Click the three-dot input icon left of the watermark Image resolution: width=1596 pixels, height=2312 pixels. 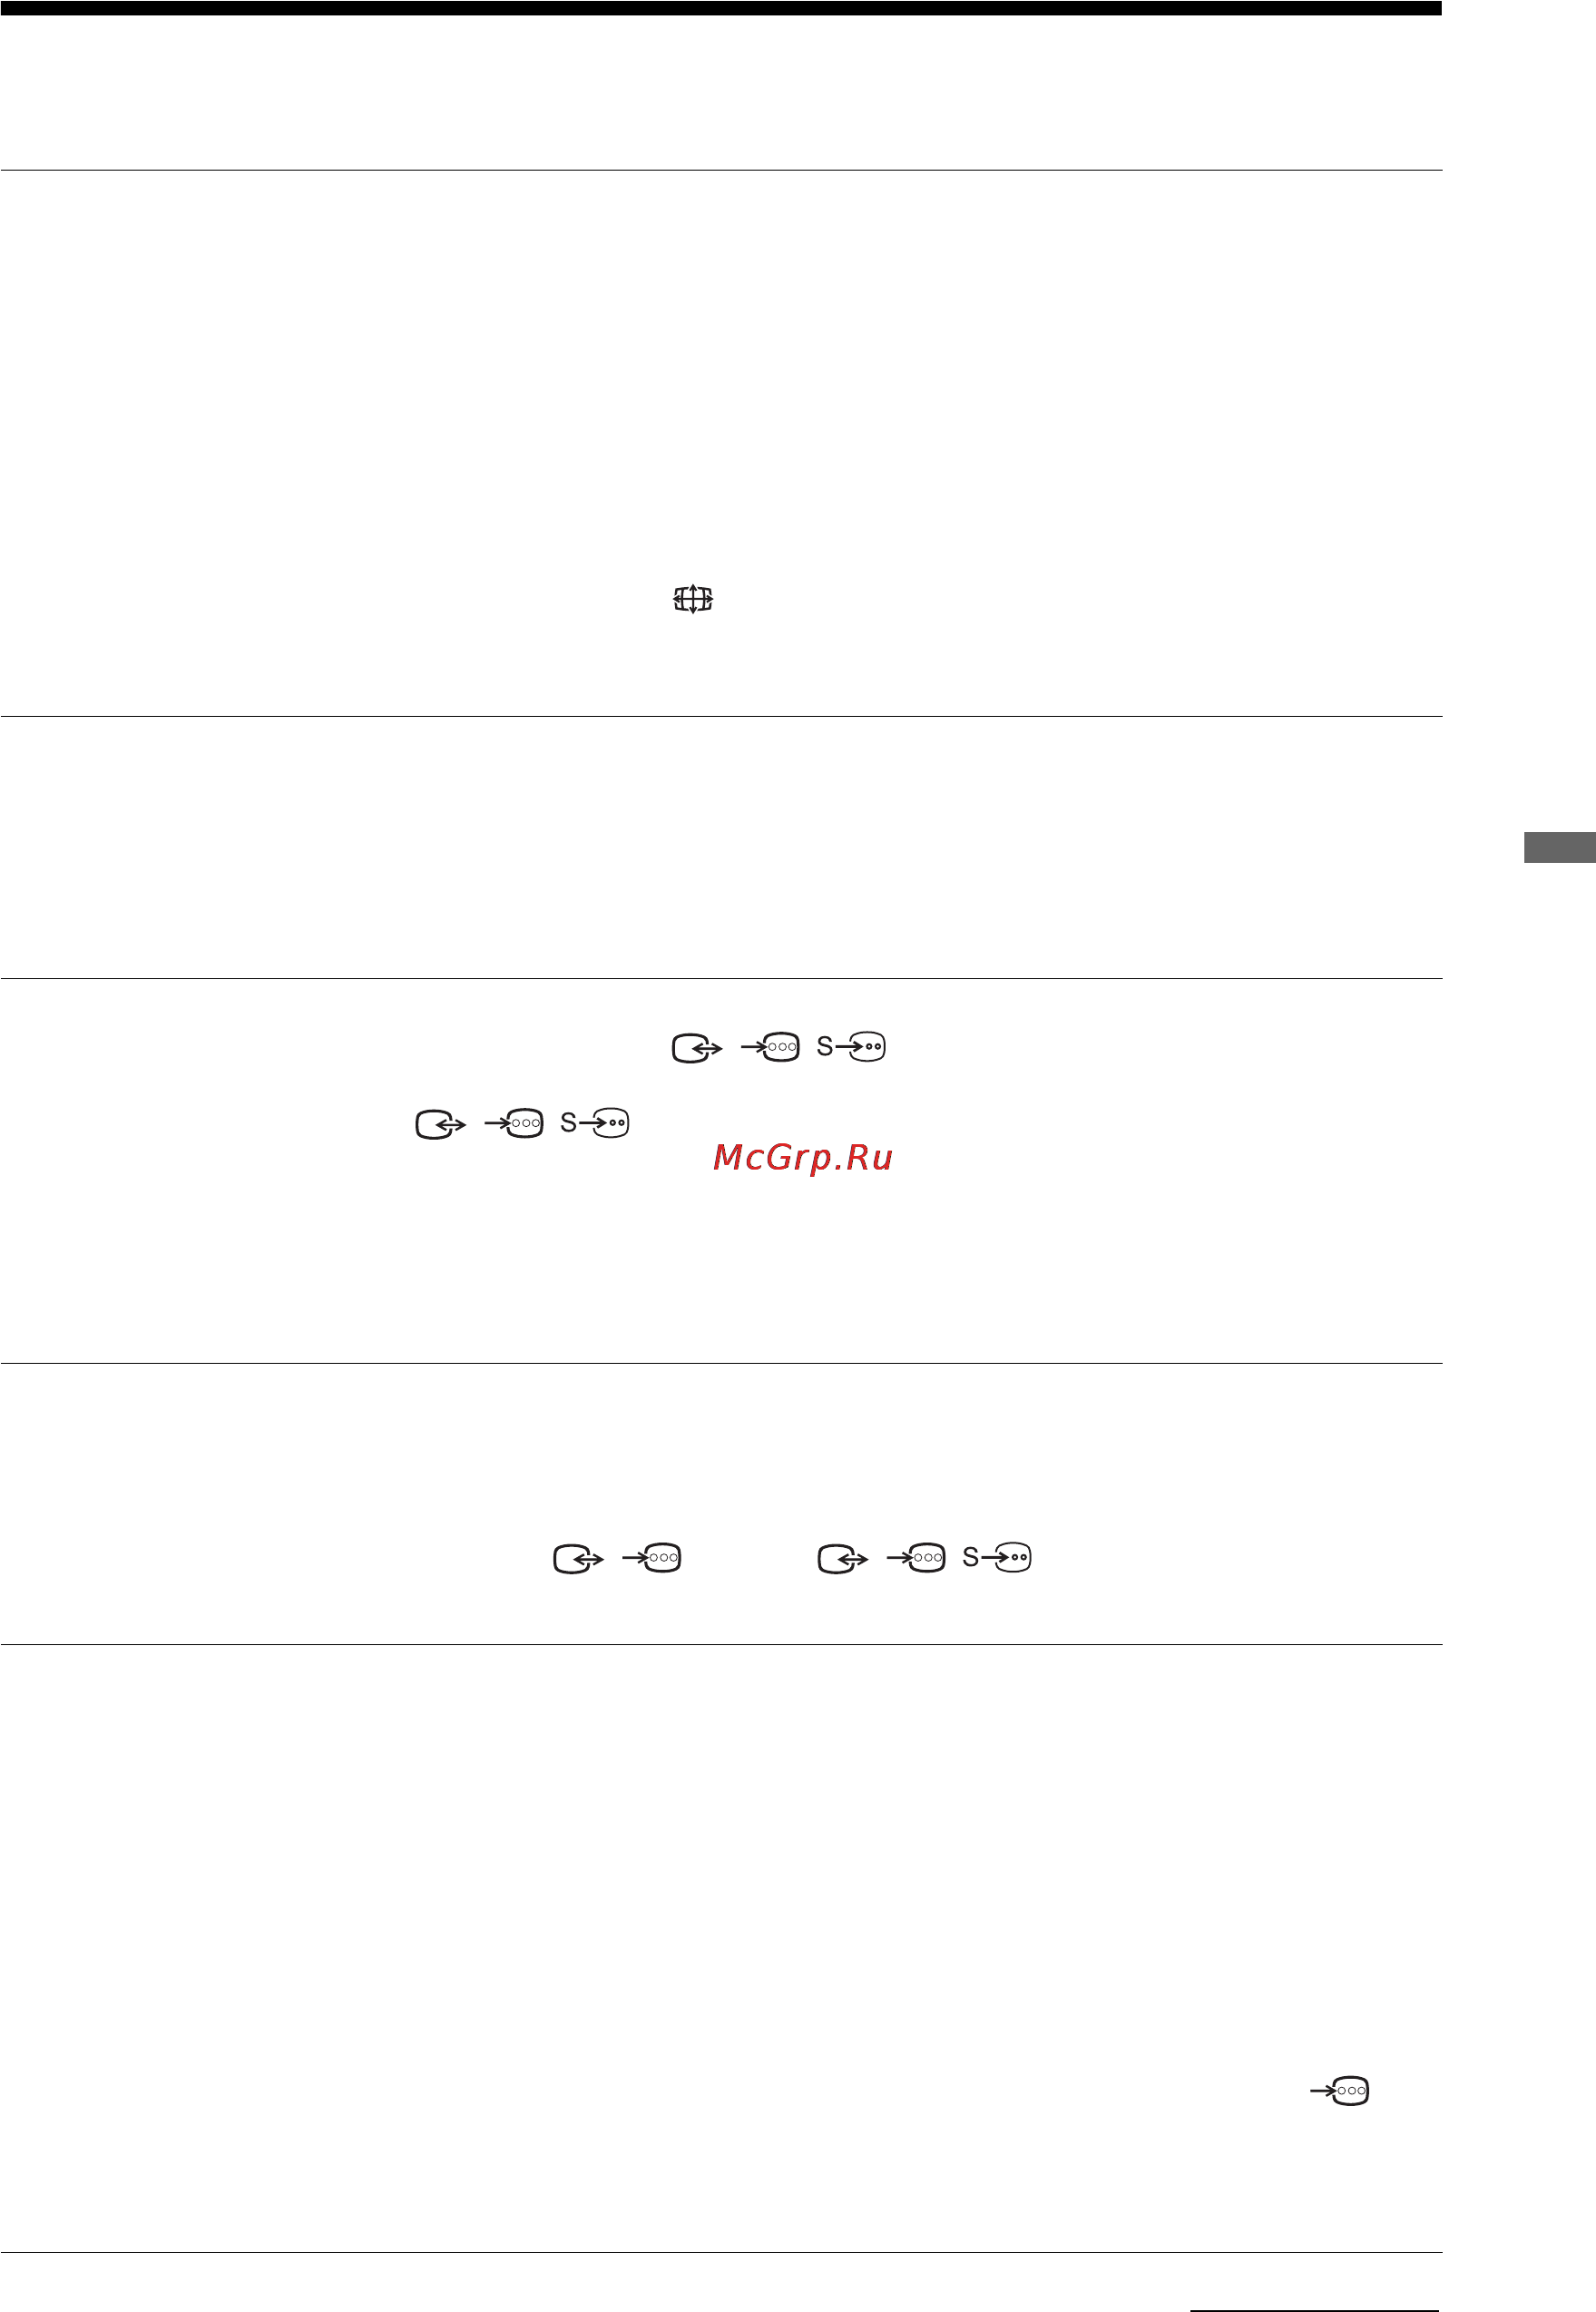[514, 1123]
